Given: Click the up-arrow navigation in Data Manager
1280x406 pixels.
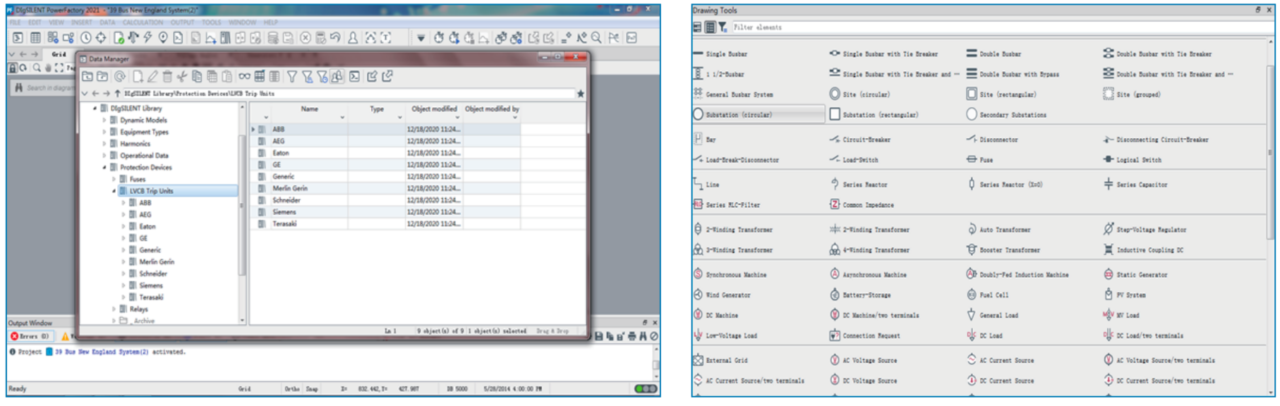Looking at the screenshot, I should 119,93.
